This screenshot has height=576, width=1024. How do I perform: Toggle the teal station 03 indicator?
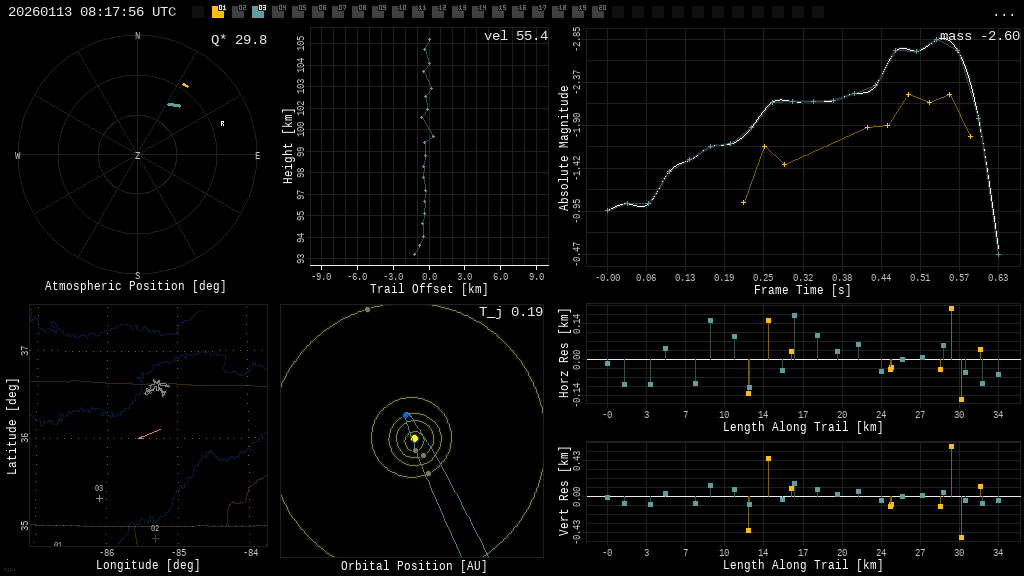pyautogui.click(x=258, y=12)
